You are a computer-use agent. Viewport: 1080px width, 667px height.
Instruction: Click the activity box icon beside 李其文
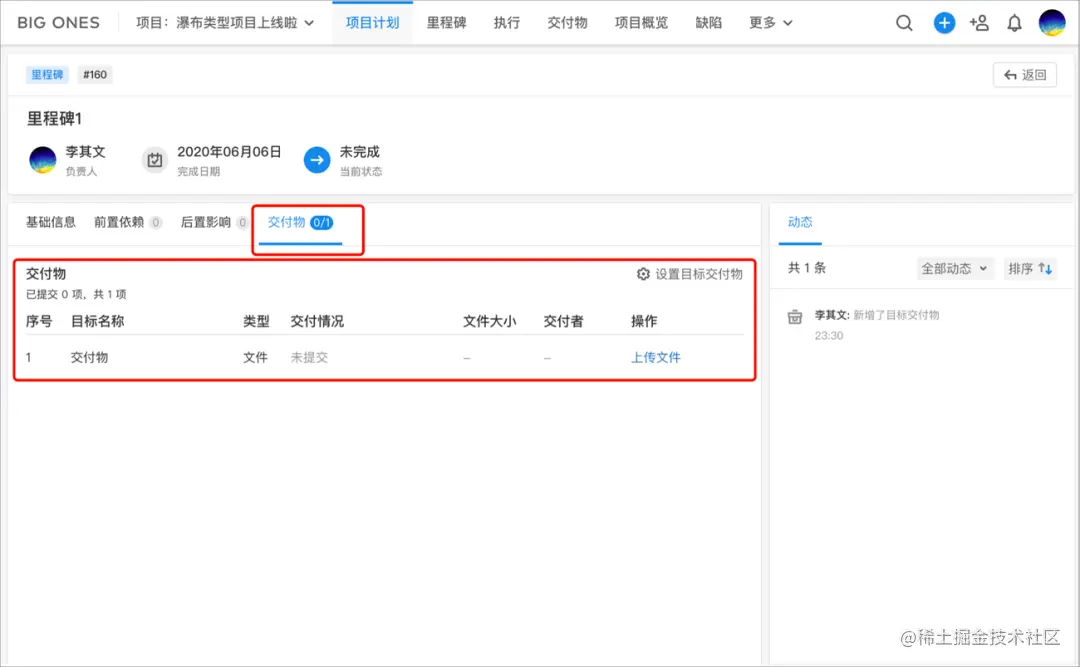pos(795,317)
